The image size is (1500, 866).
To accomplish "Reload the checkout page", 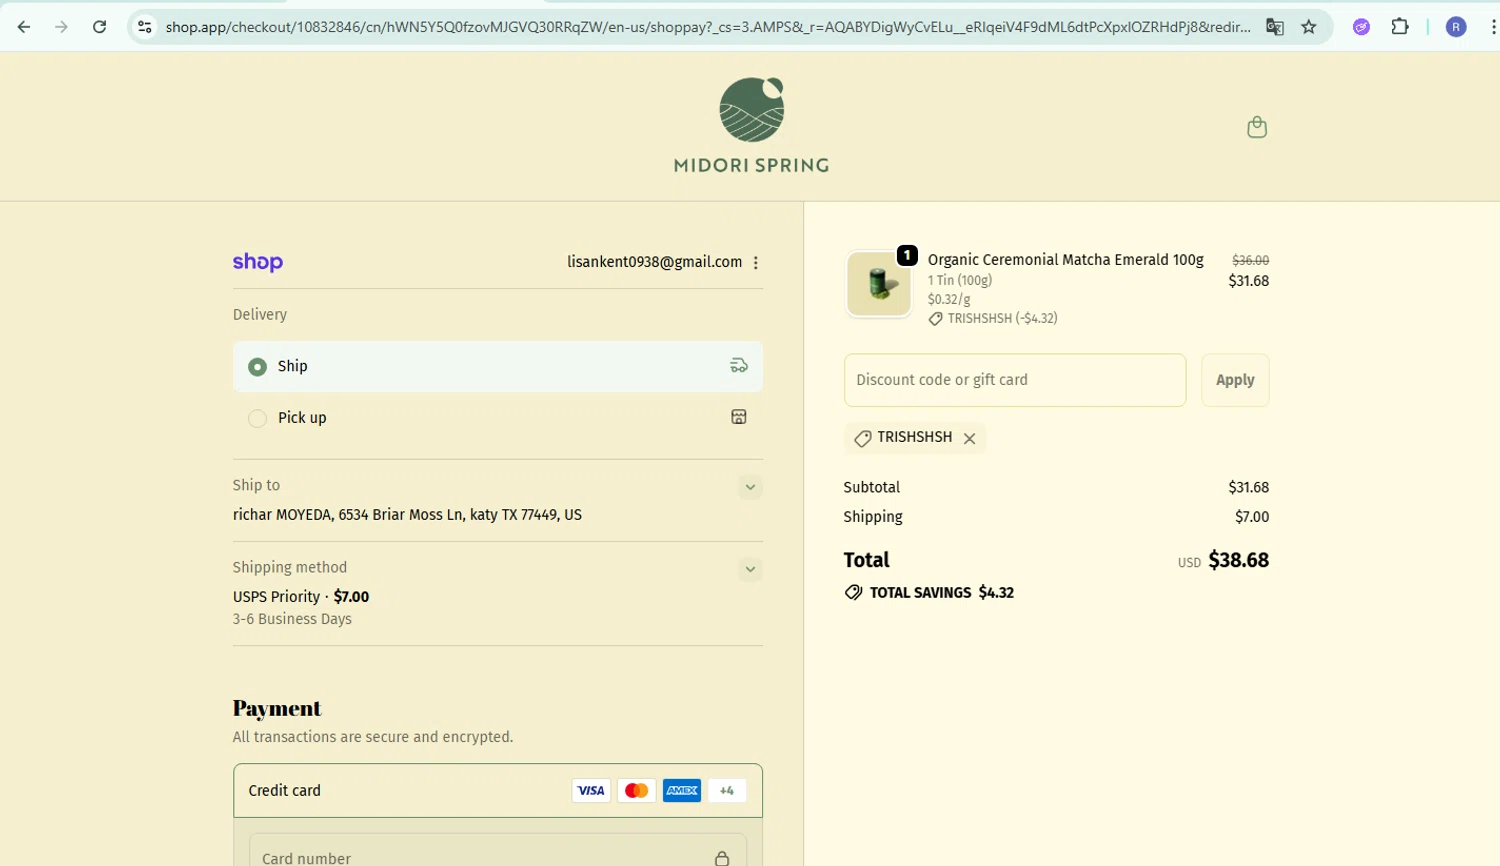I will (99, 27).
